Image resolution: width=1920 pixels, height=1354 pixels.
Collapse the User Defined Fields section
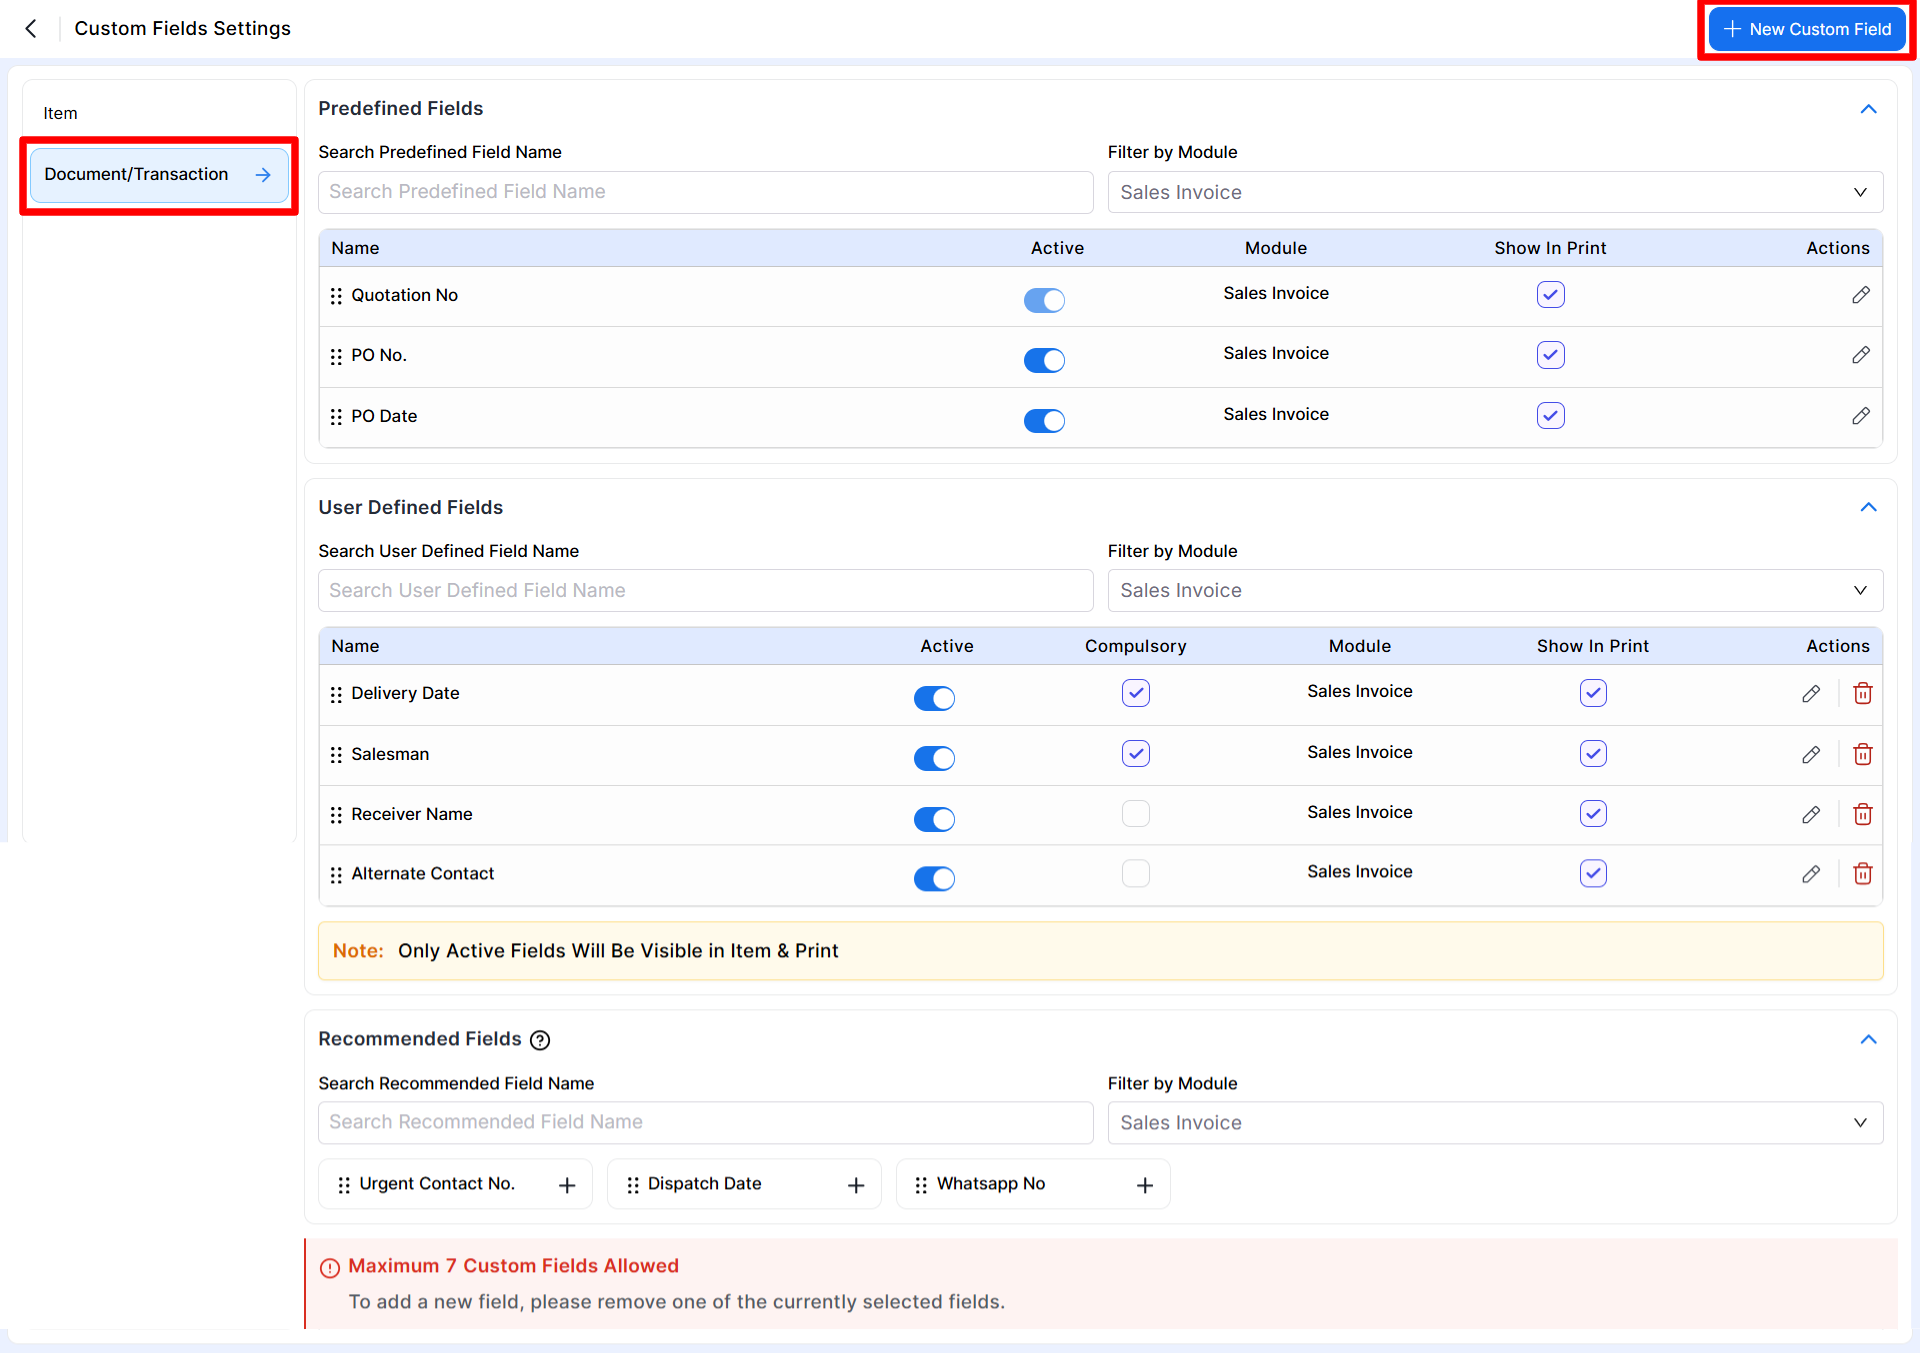1868,507
